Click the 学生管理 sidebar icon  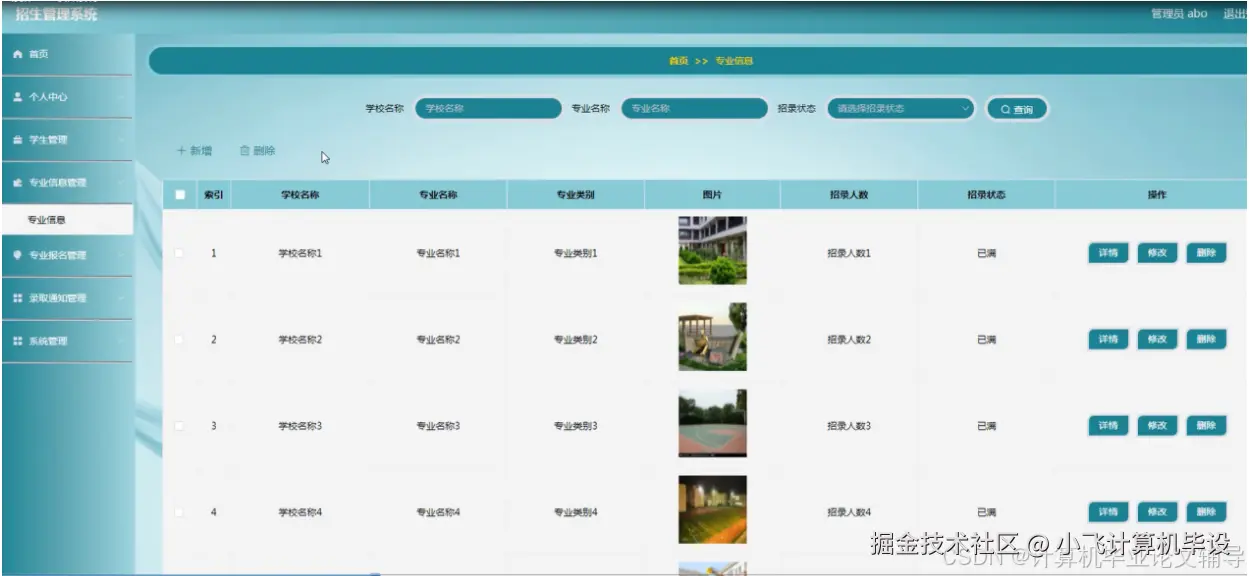17,140
